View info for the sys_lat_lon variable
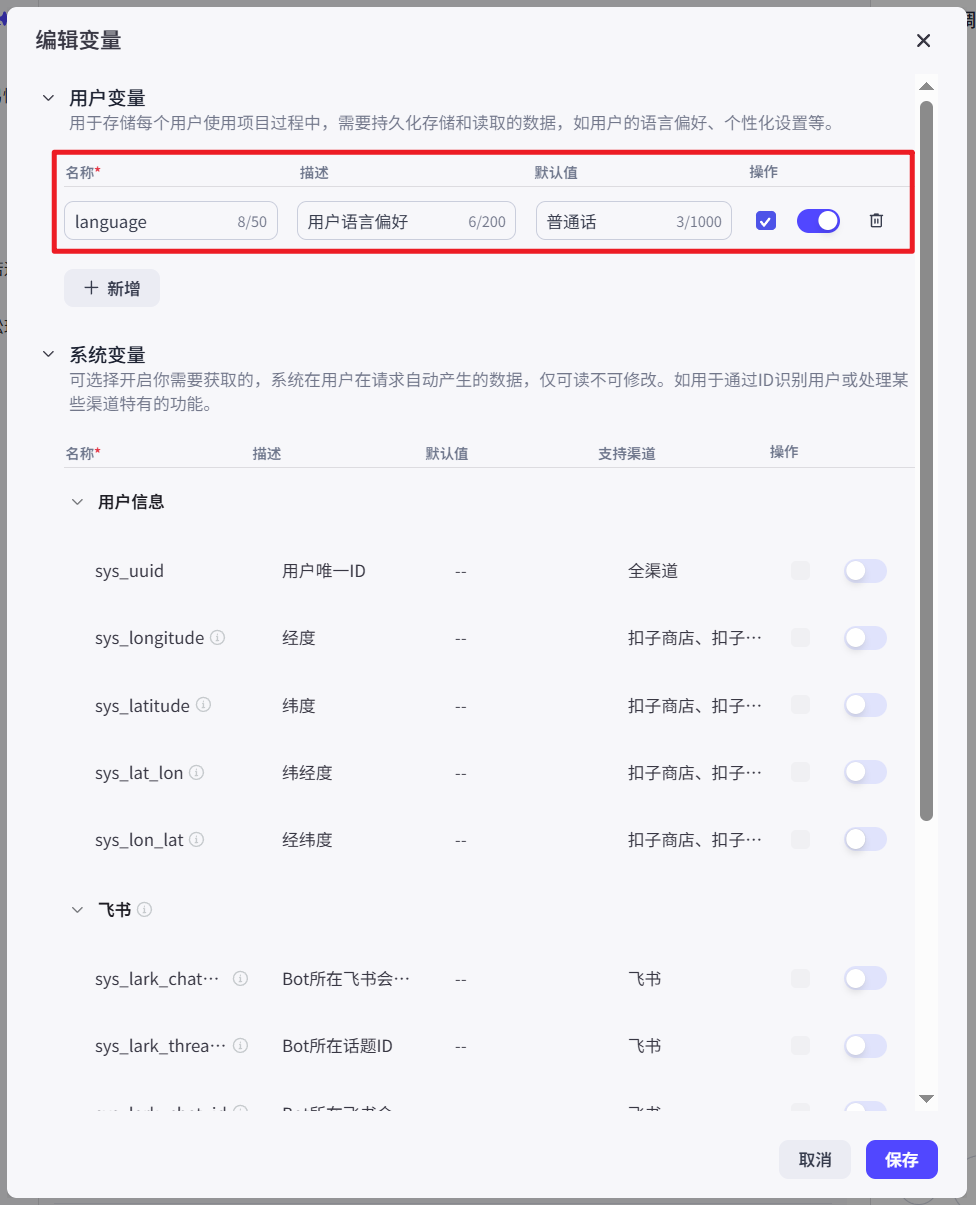 coord(197,772)
